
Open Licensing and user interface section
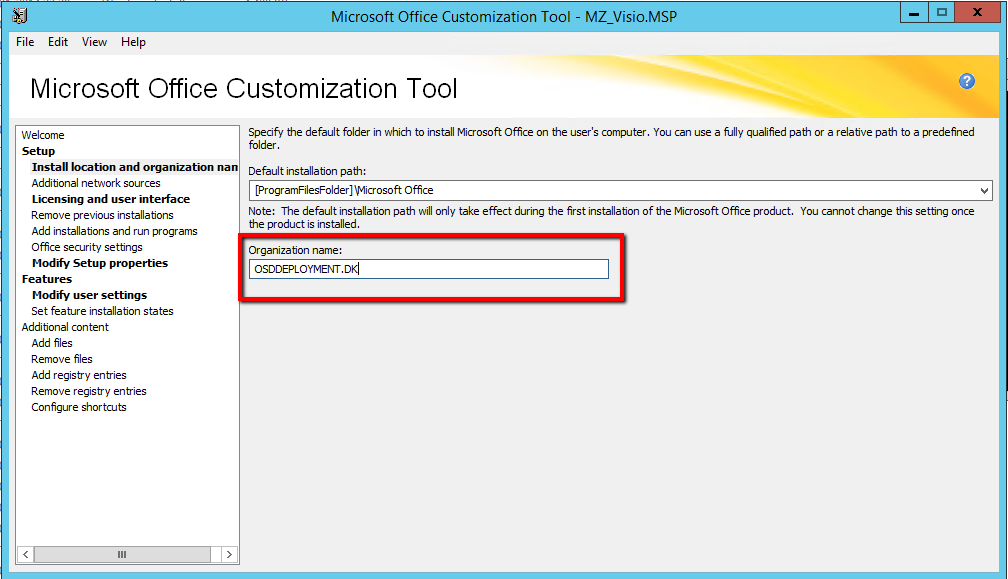click(x=110, y=199)
